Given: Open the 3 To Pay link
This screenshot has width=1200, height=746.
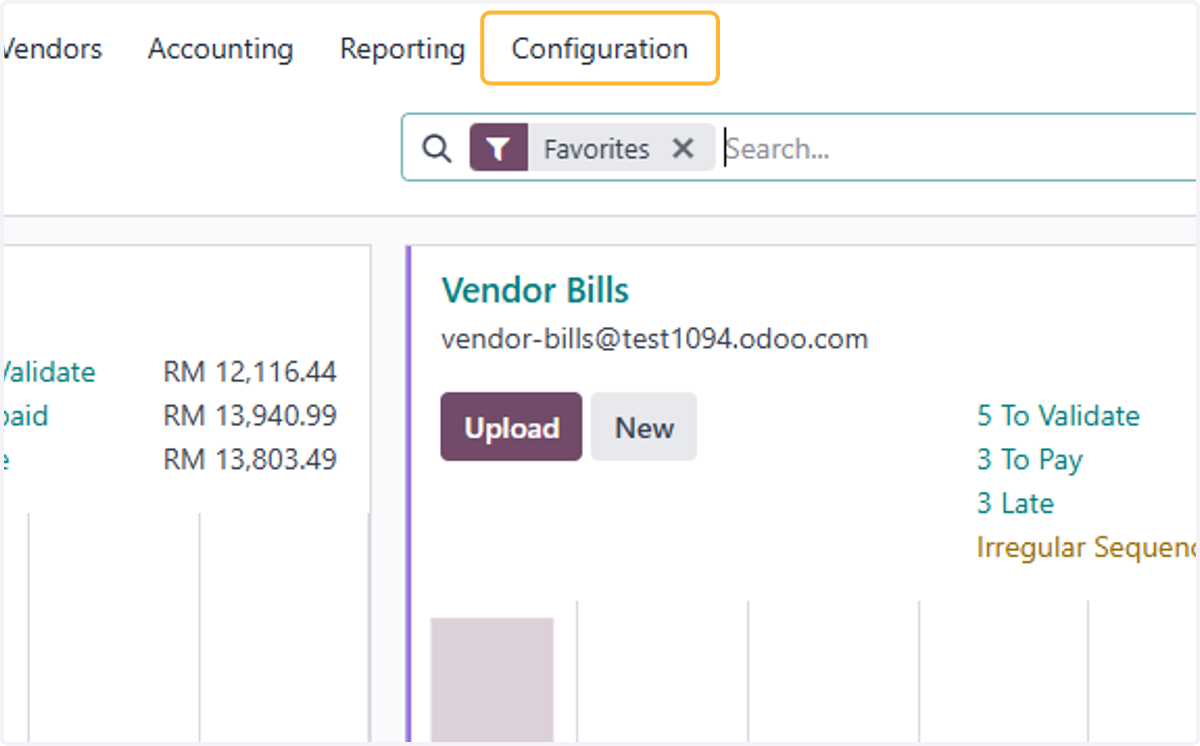Looking at the screenshot, I should [x=1030, y=460].
